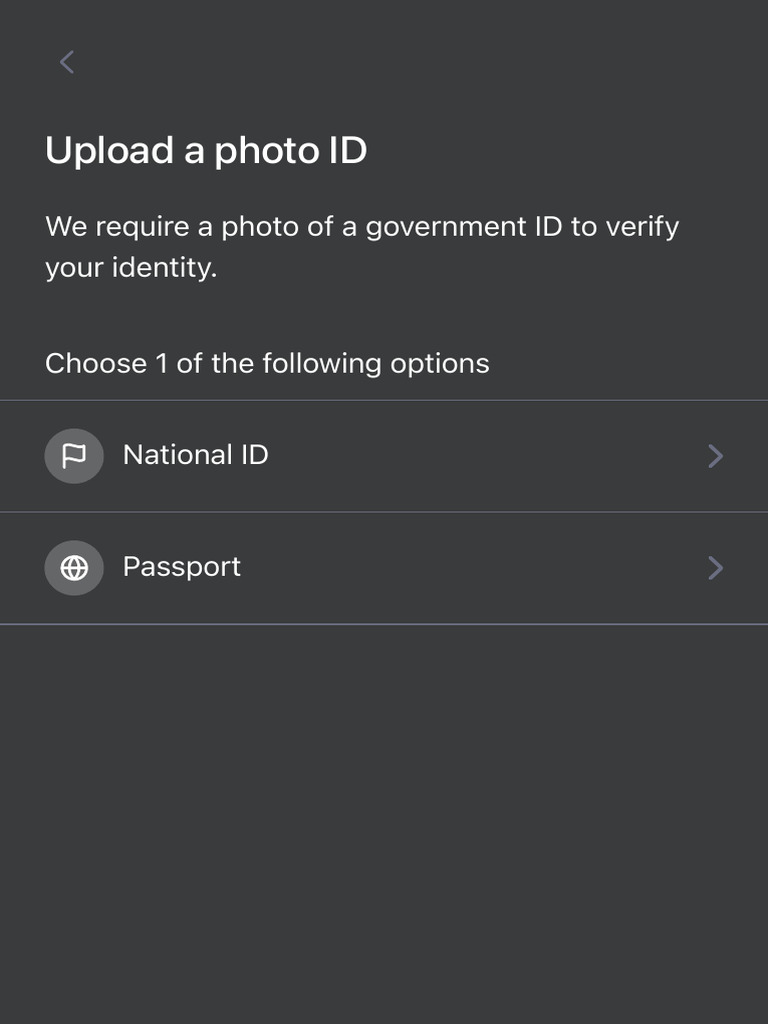Select the Passport label
This screenshot has width=768, height=1024.
point(182,567)
